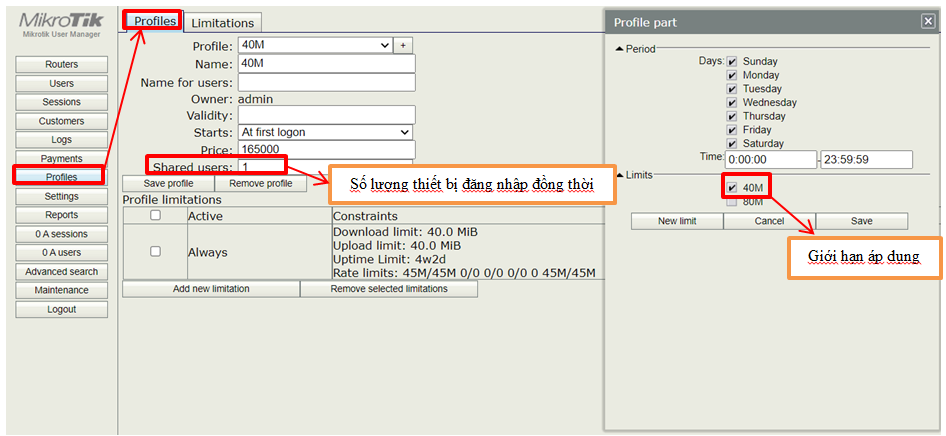Uncheck the 40M limit checkbox
Viewport: 946px width, 436px height.
click(x=732, y=187)
